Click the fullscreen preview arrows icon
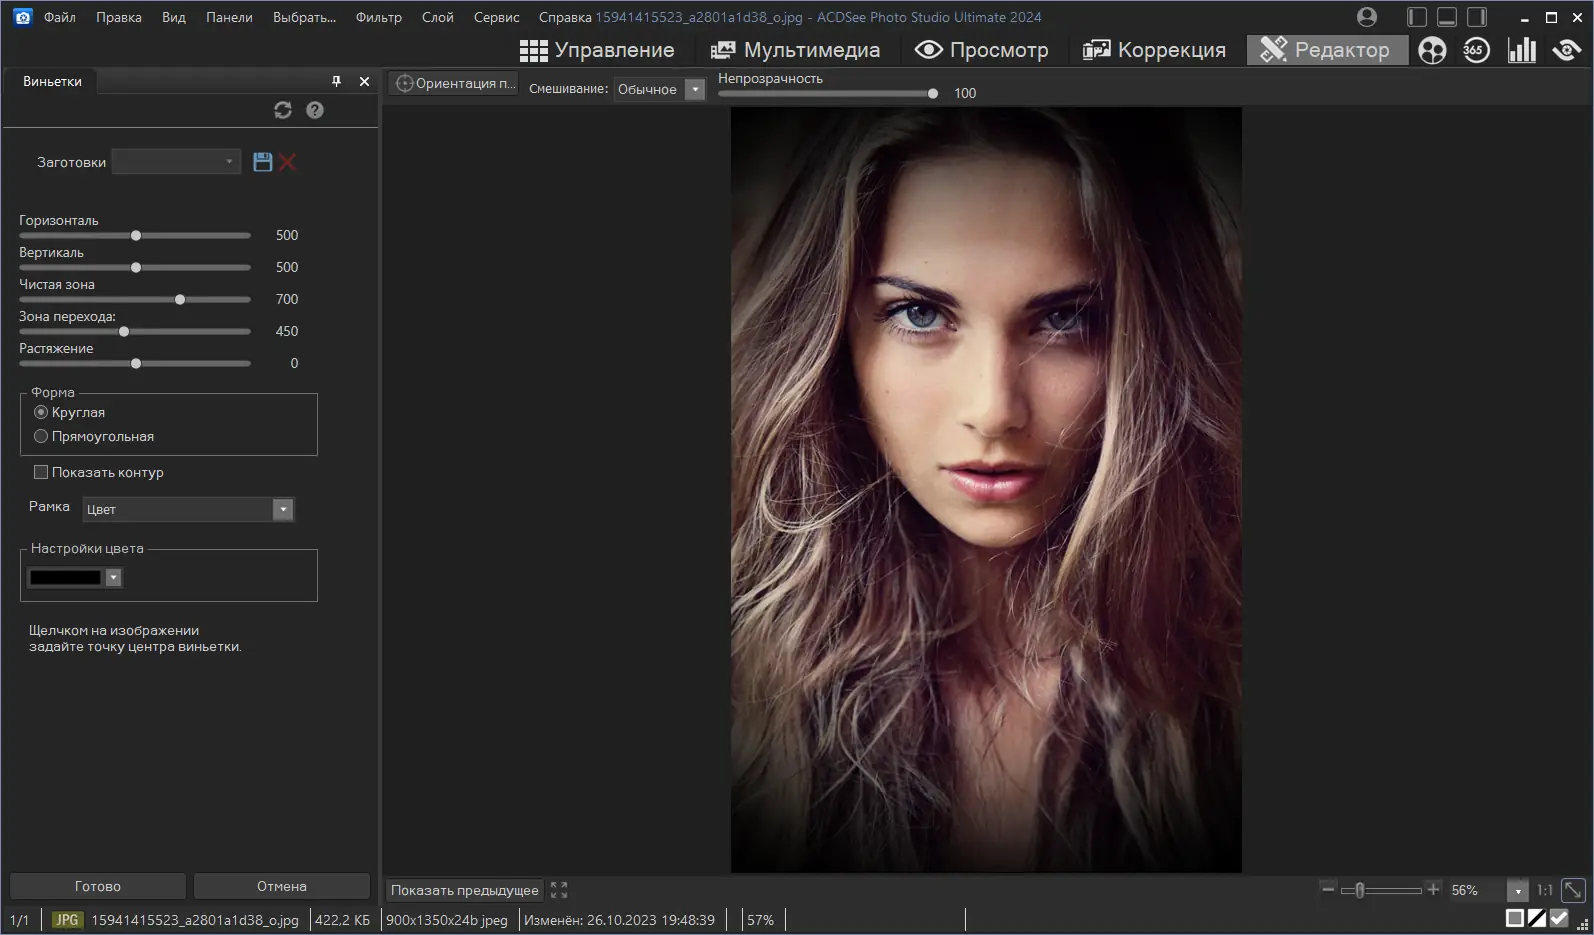Viewport: 1594px width, 935px height. point(559,890)
